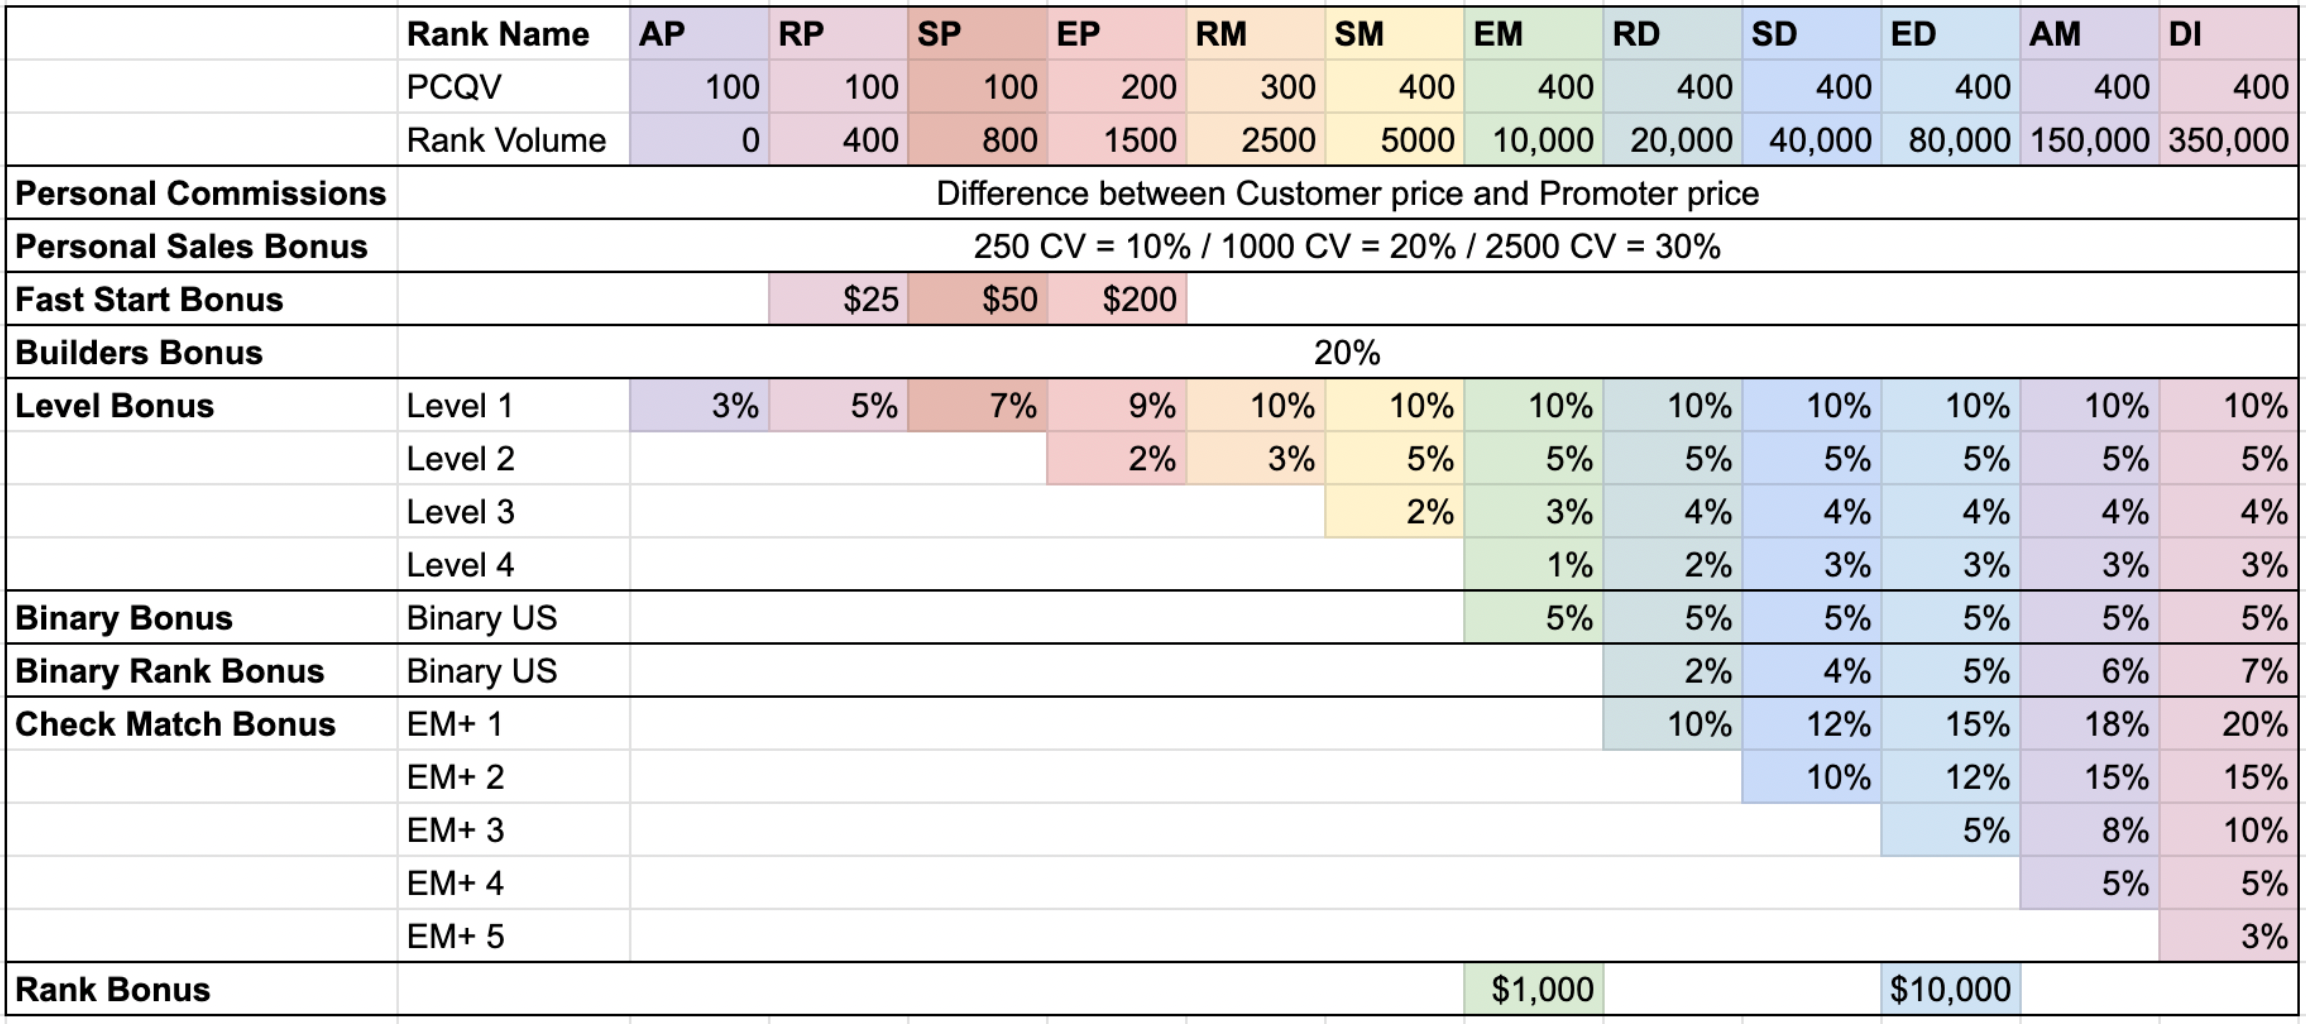Viewport: 2306px width, 1024px height.
Task: Click the 350,000 Rank Volume cell
Action: click(2229, 140)
